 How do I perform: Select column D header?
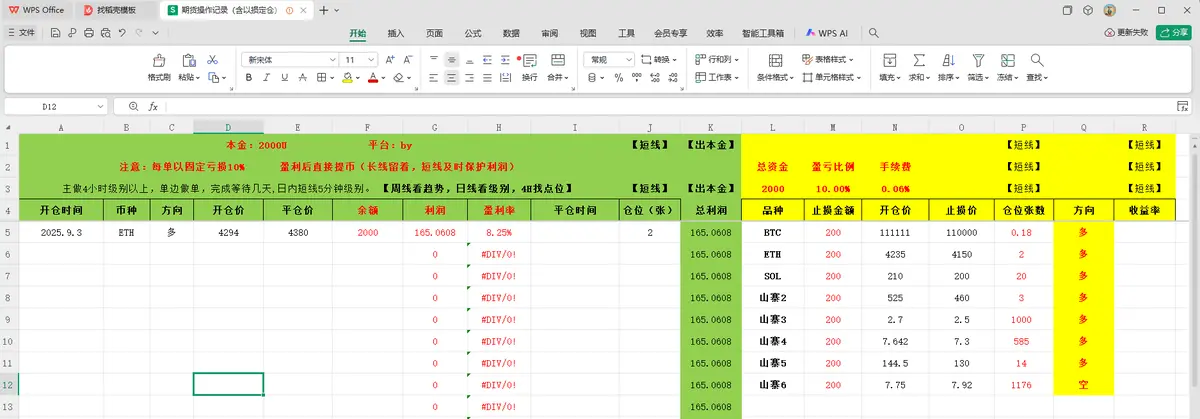point(228,127)
